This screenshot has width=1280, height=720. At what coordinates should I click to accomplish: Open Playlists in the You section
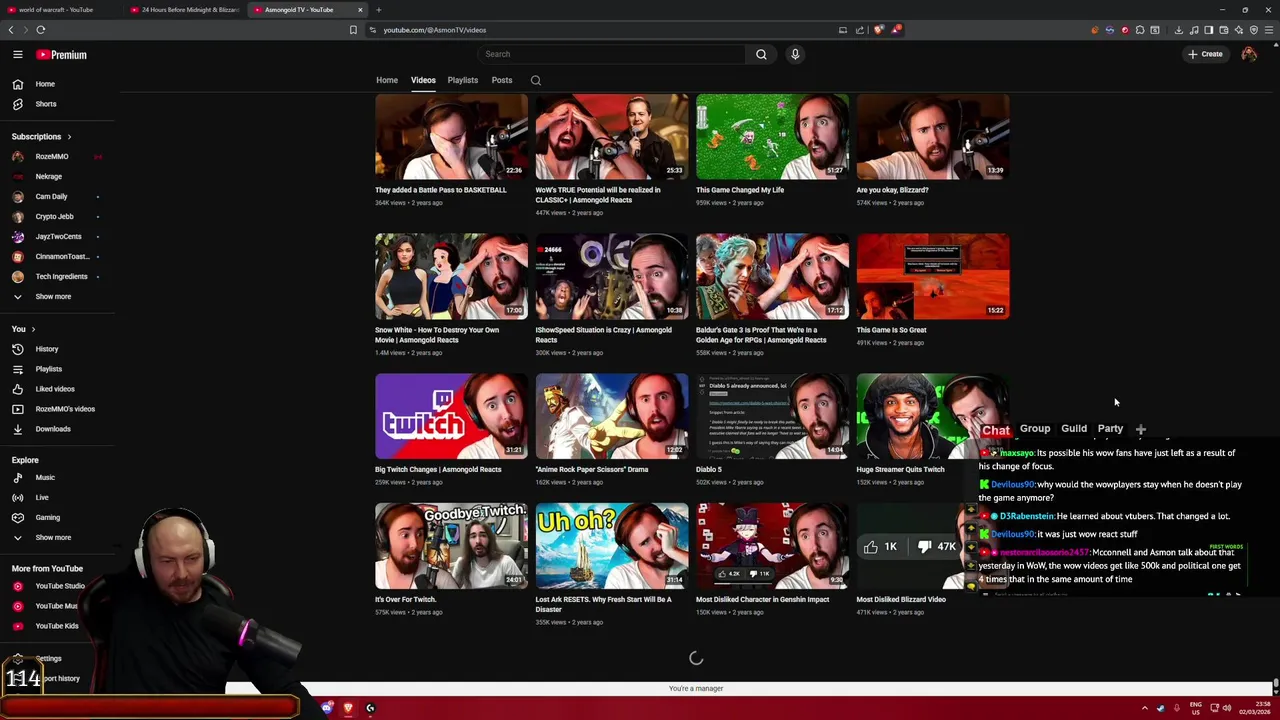coord(48,369)
